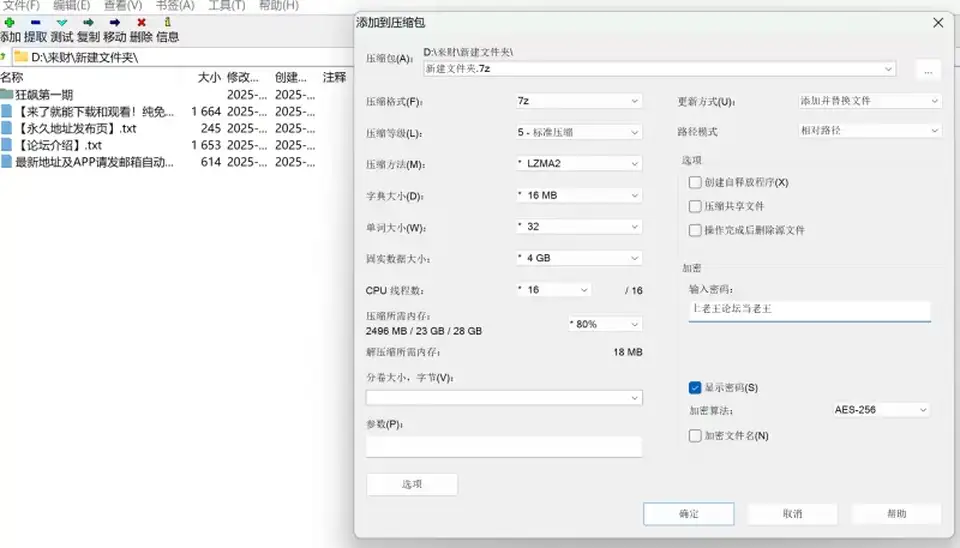Click the file icon of 【永久地址发布页】.txt
Image resolution: width=960 pixels, height=548 pixels.
point(6,128)
